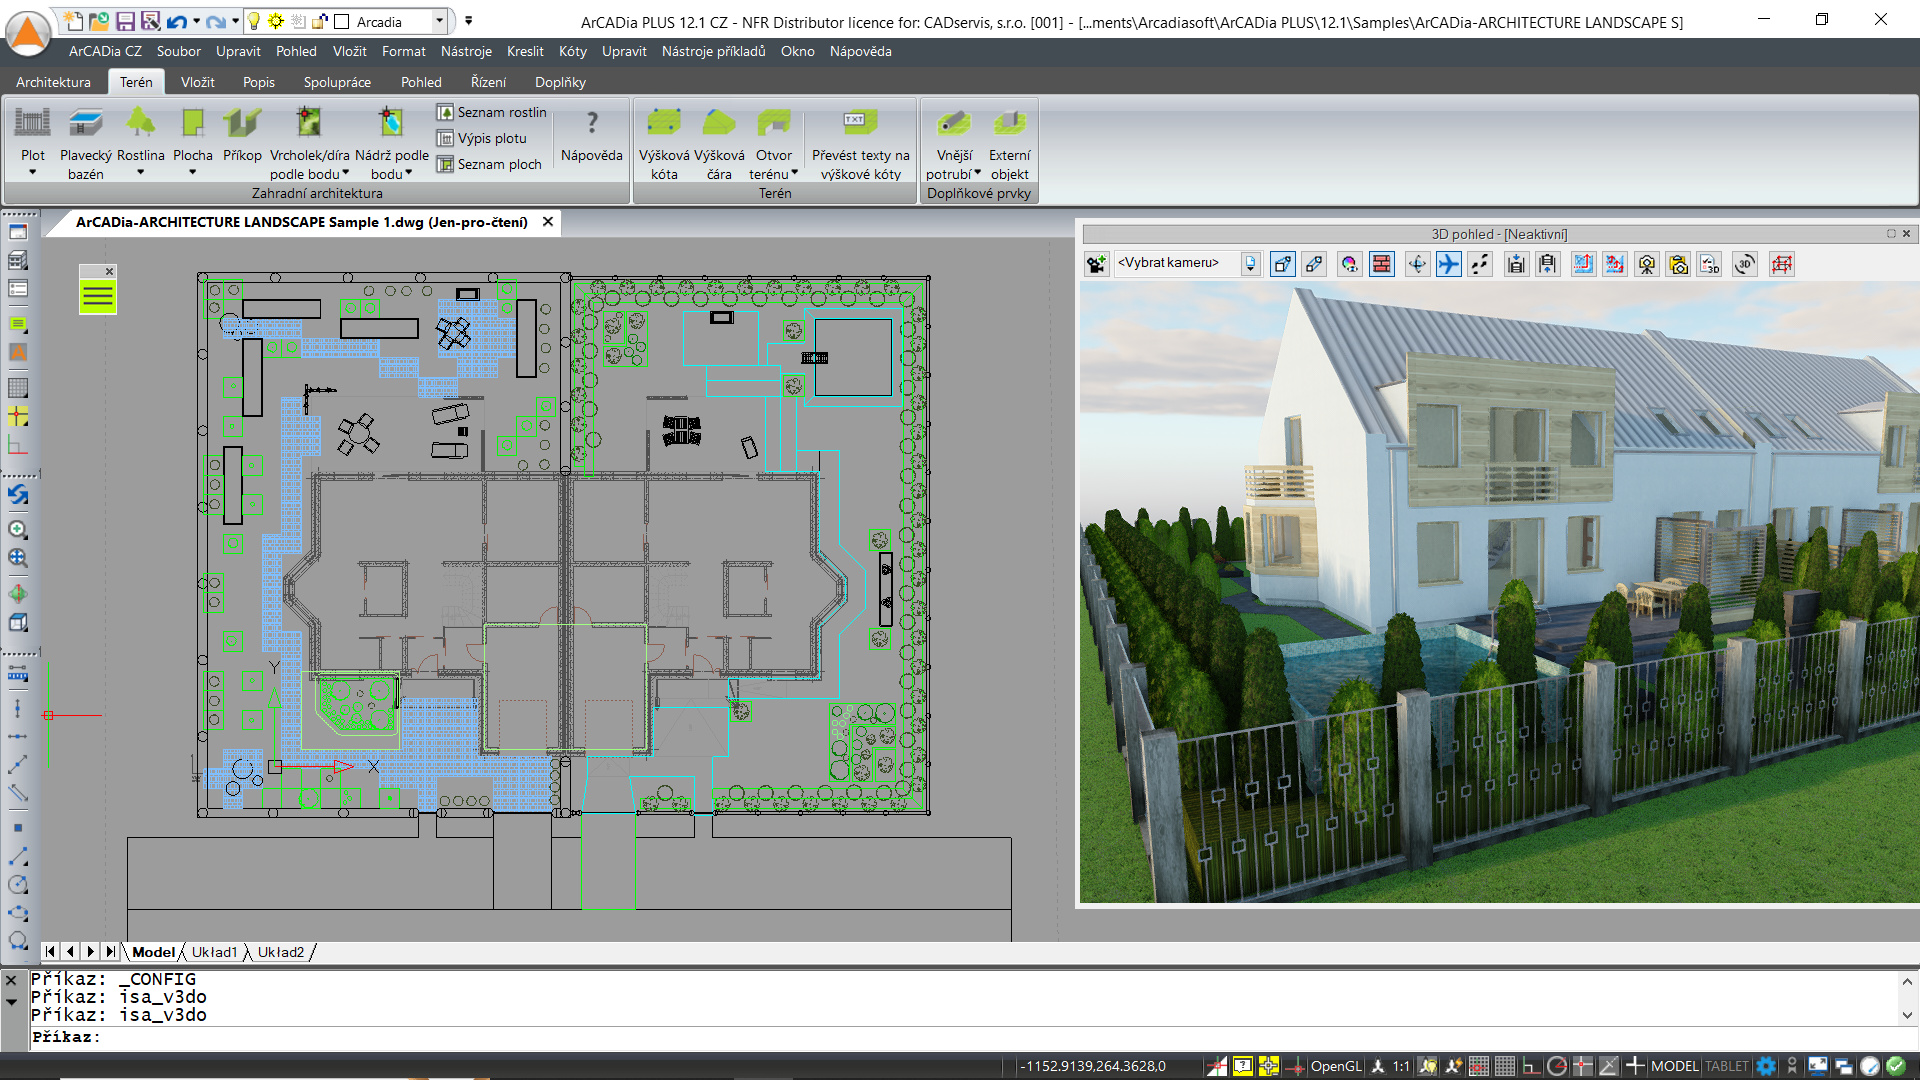
Task: Activate the Plocha surface tool
Action: pyautogui.click(x=192, y=140)
